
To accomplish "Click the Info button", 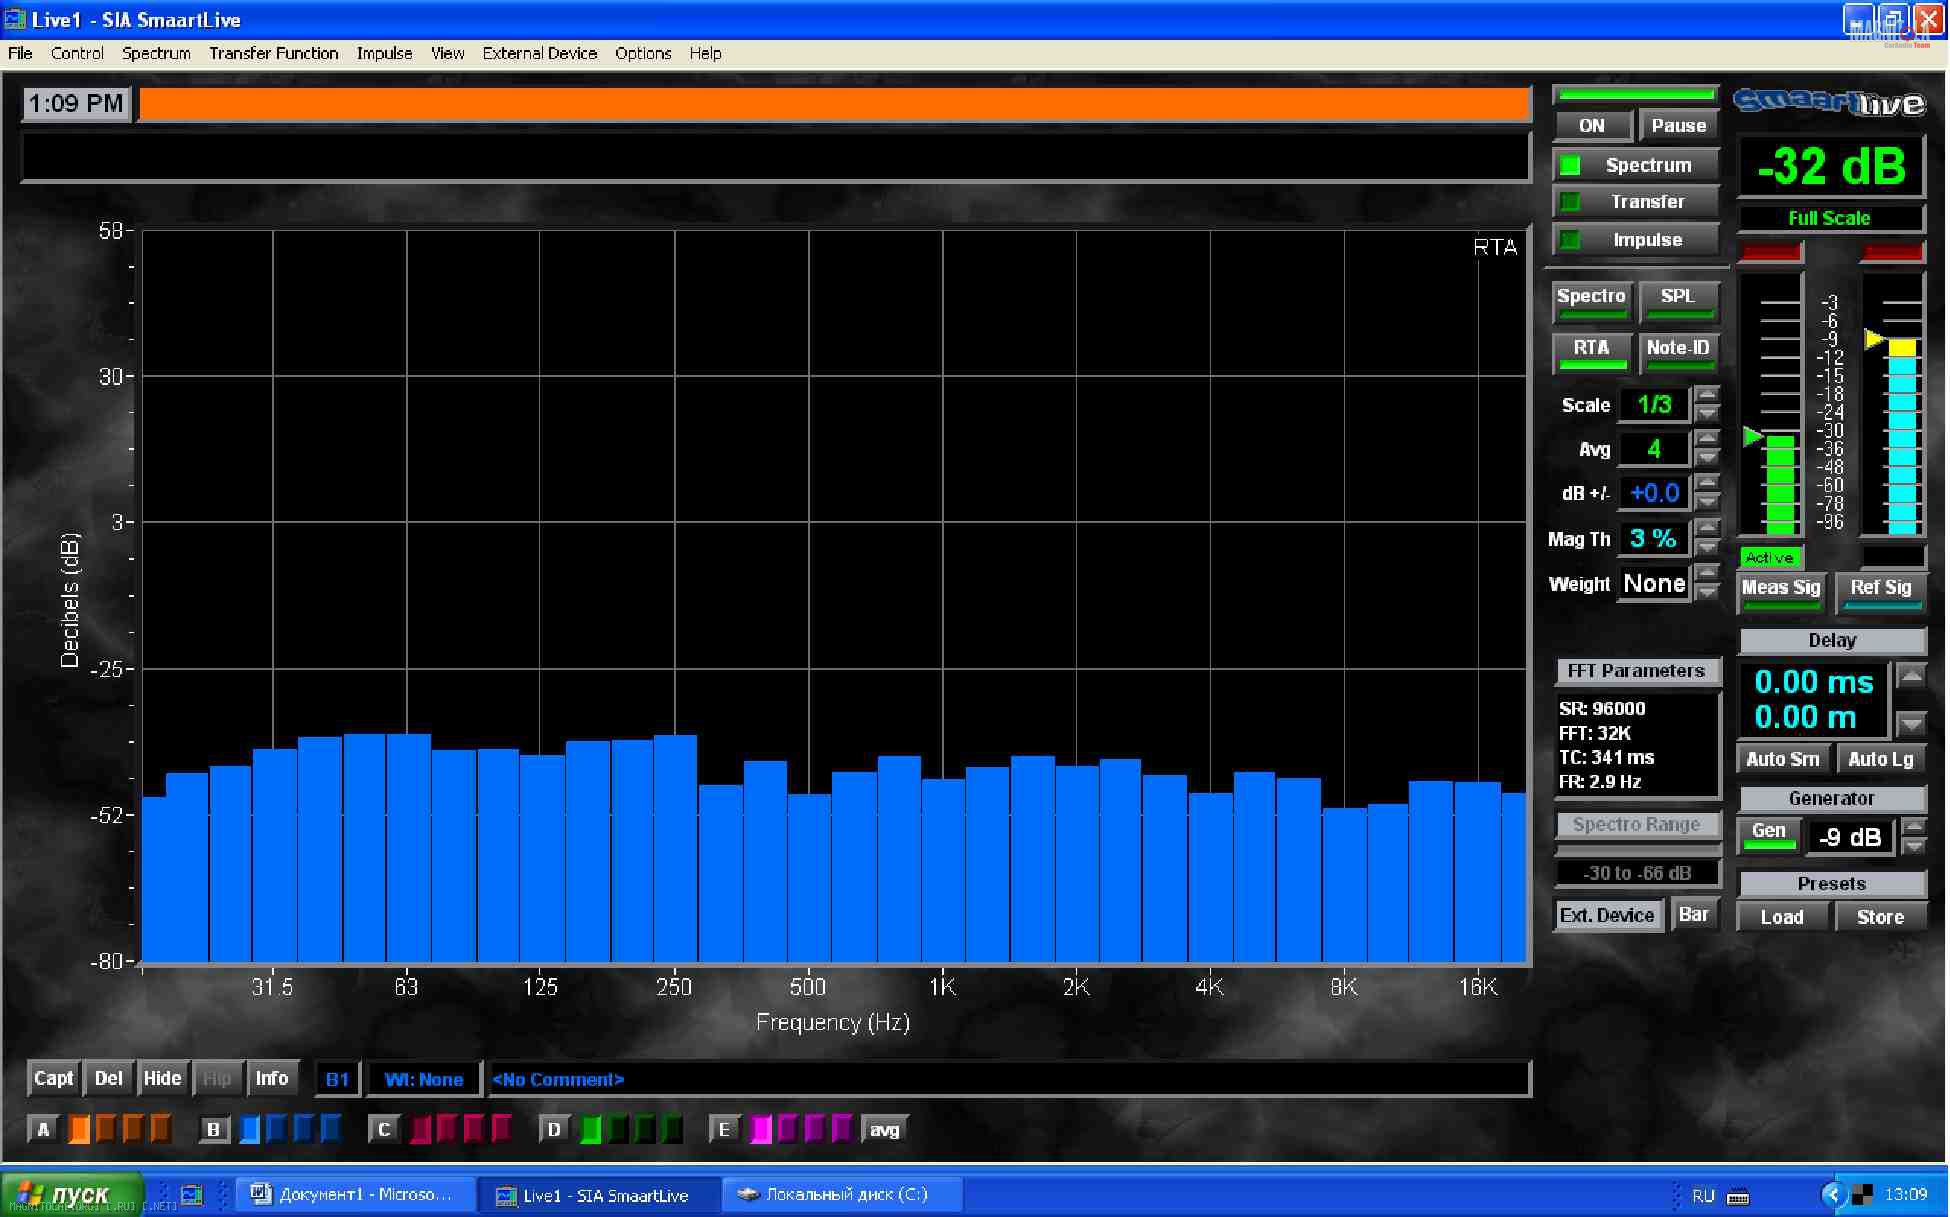I will [x=271, y=1078].
